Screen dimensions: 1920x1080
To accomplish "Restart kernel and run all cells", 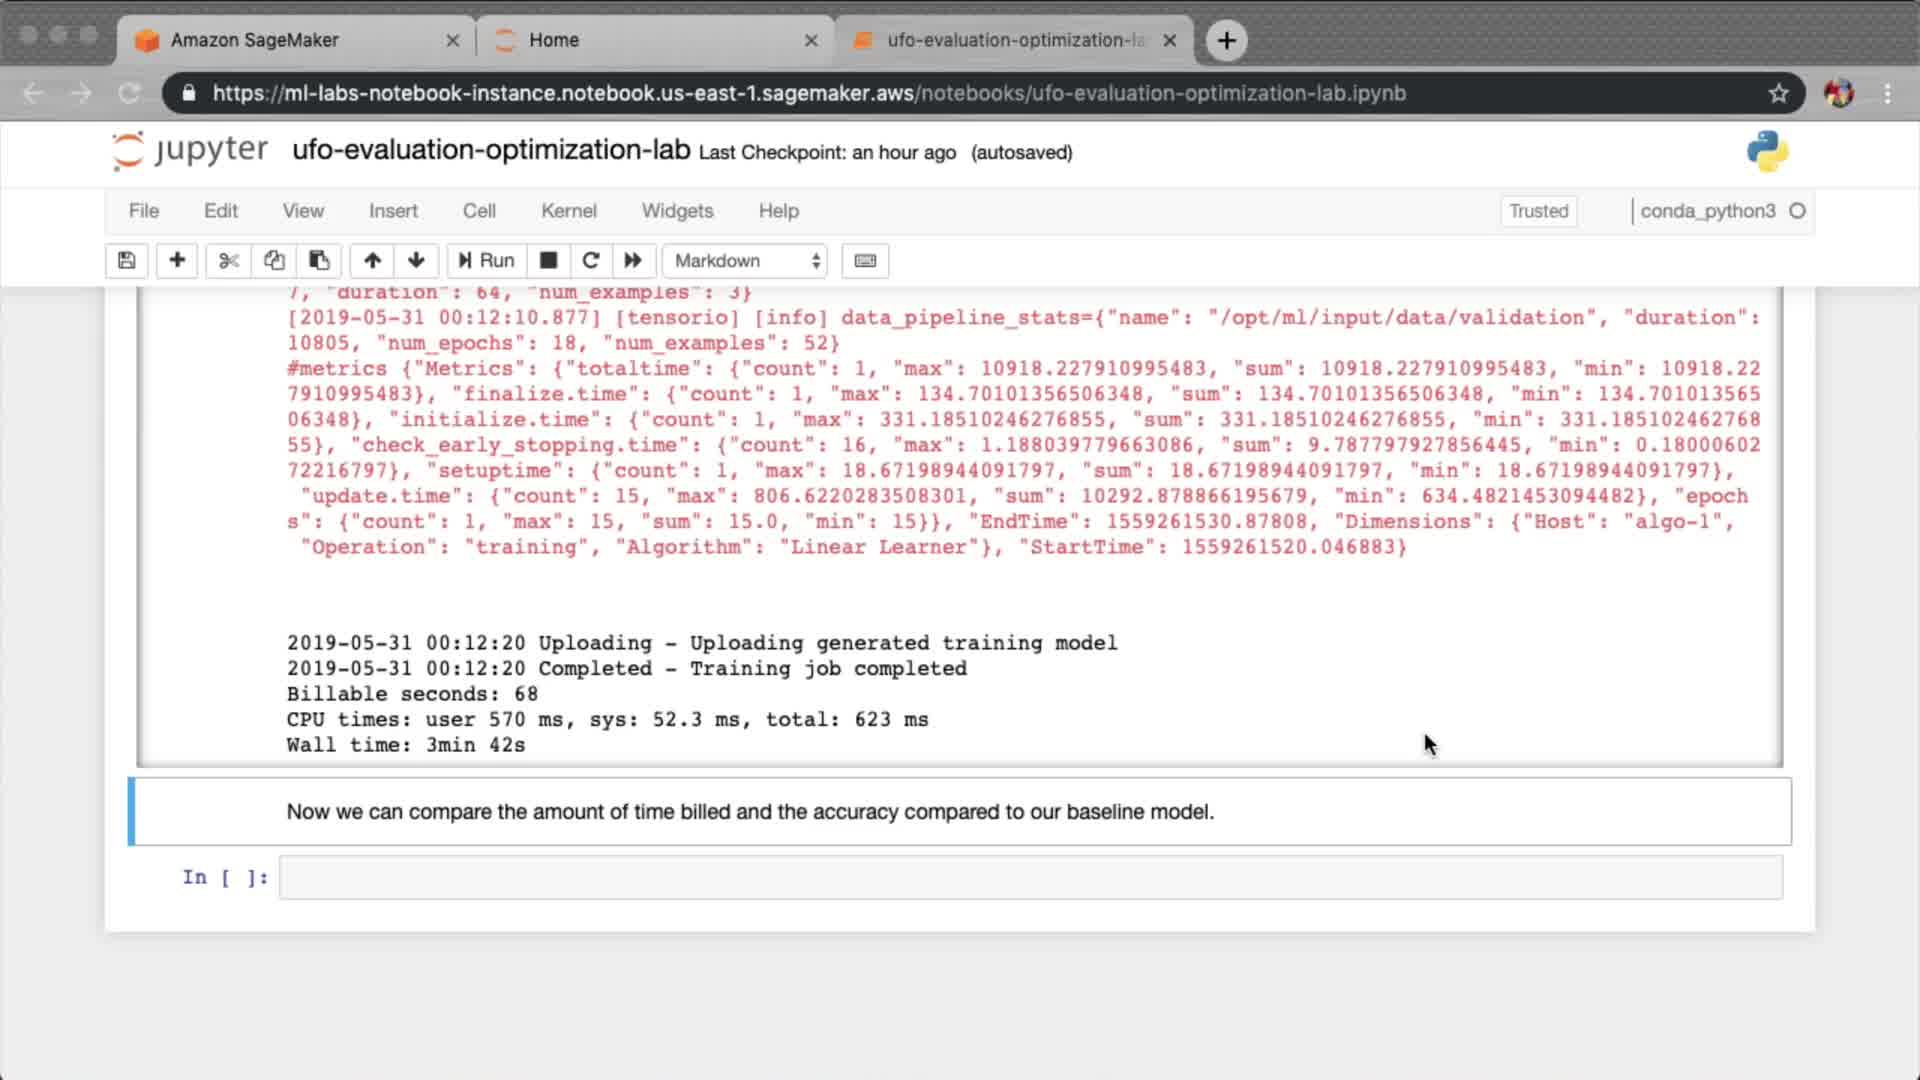I will click(x=633, y=261).
